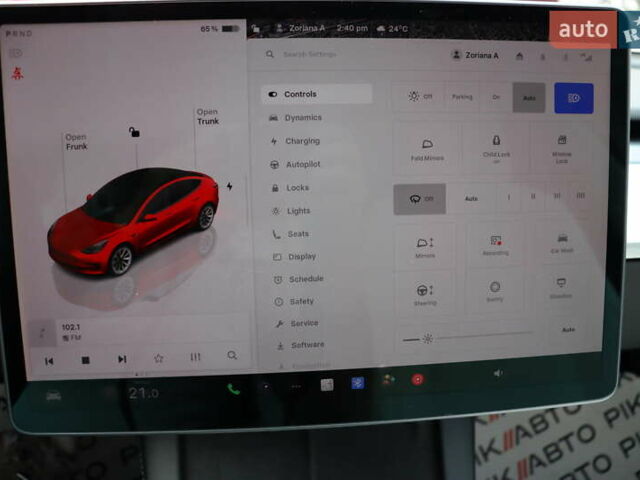Tap the headlight indicator icon at top-left

[x=16, y=53]
